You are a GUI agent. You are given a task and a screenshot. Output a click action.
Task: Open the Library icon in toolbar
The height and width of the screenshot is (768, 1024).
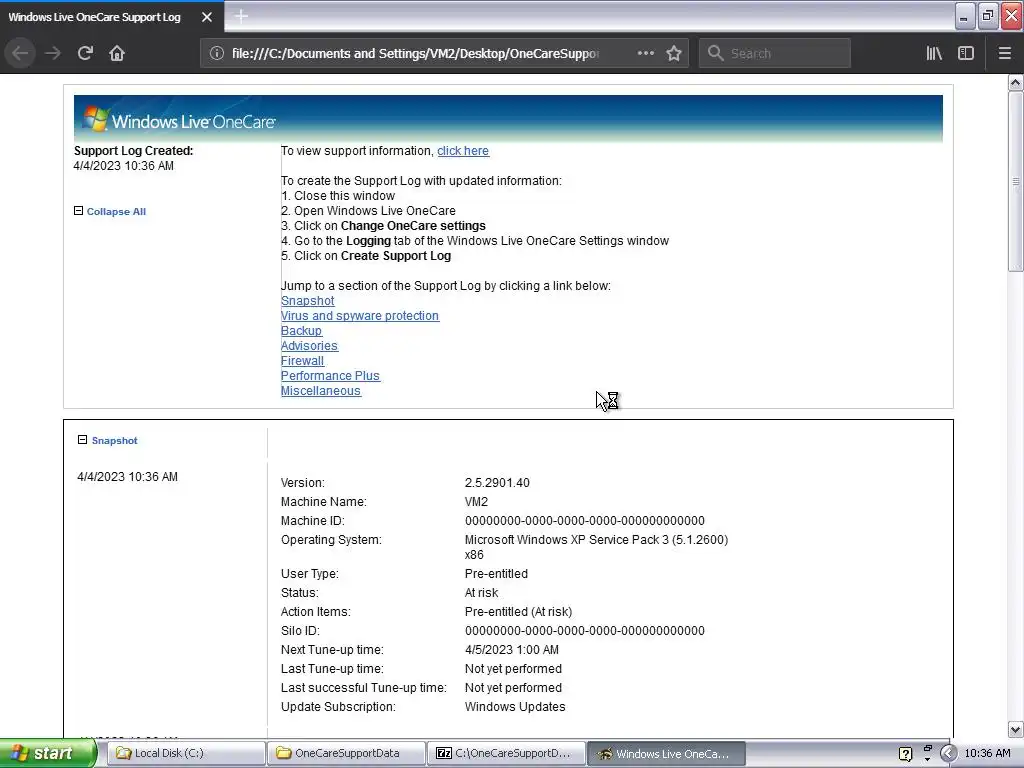pyautogui.click(x=934, y=53)
